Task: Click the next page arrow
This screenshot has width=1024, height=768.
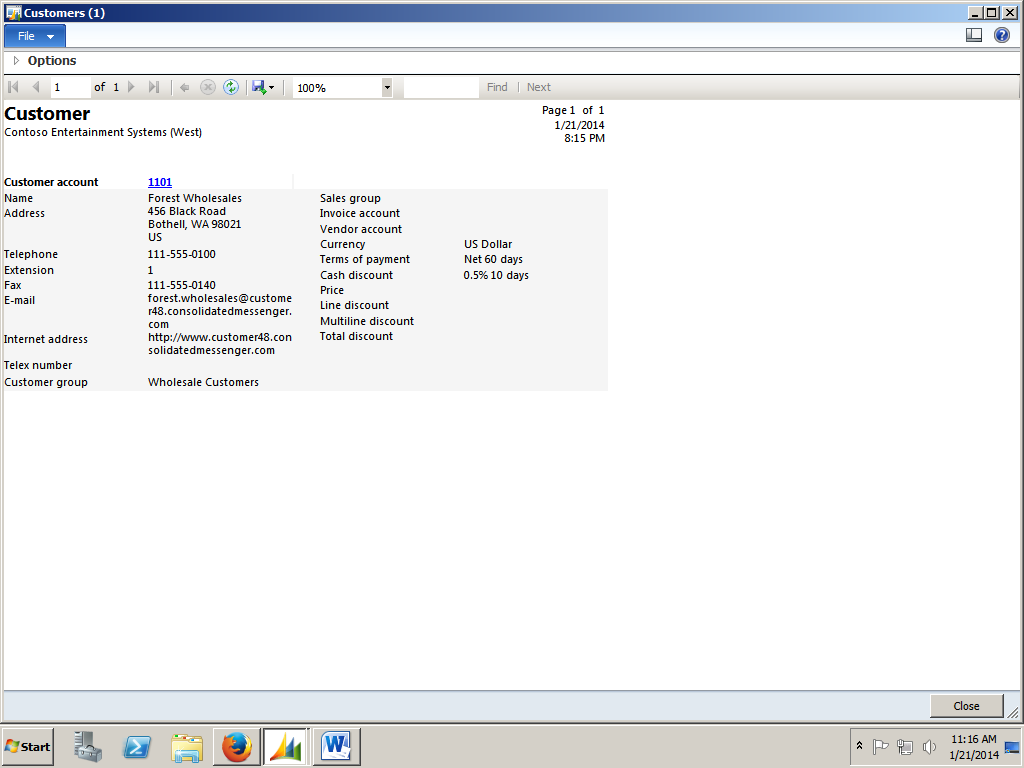Action: pyautogui.click(x=131, y=87)
